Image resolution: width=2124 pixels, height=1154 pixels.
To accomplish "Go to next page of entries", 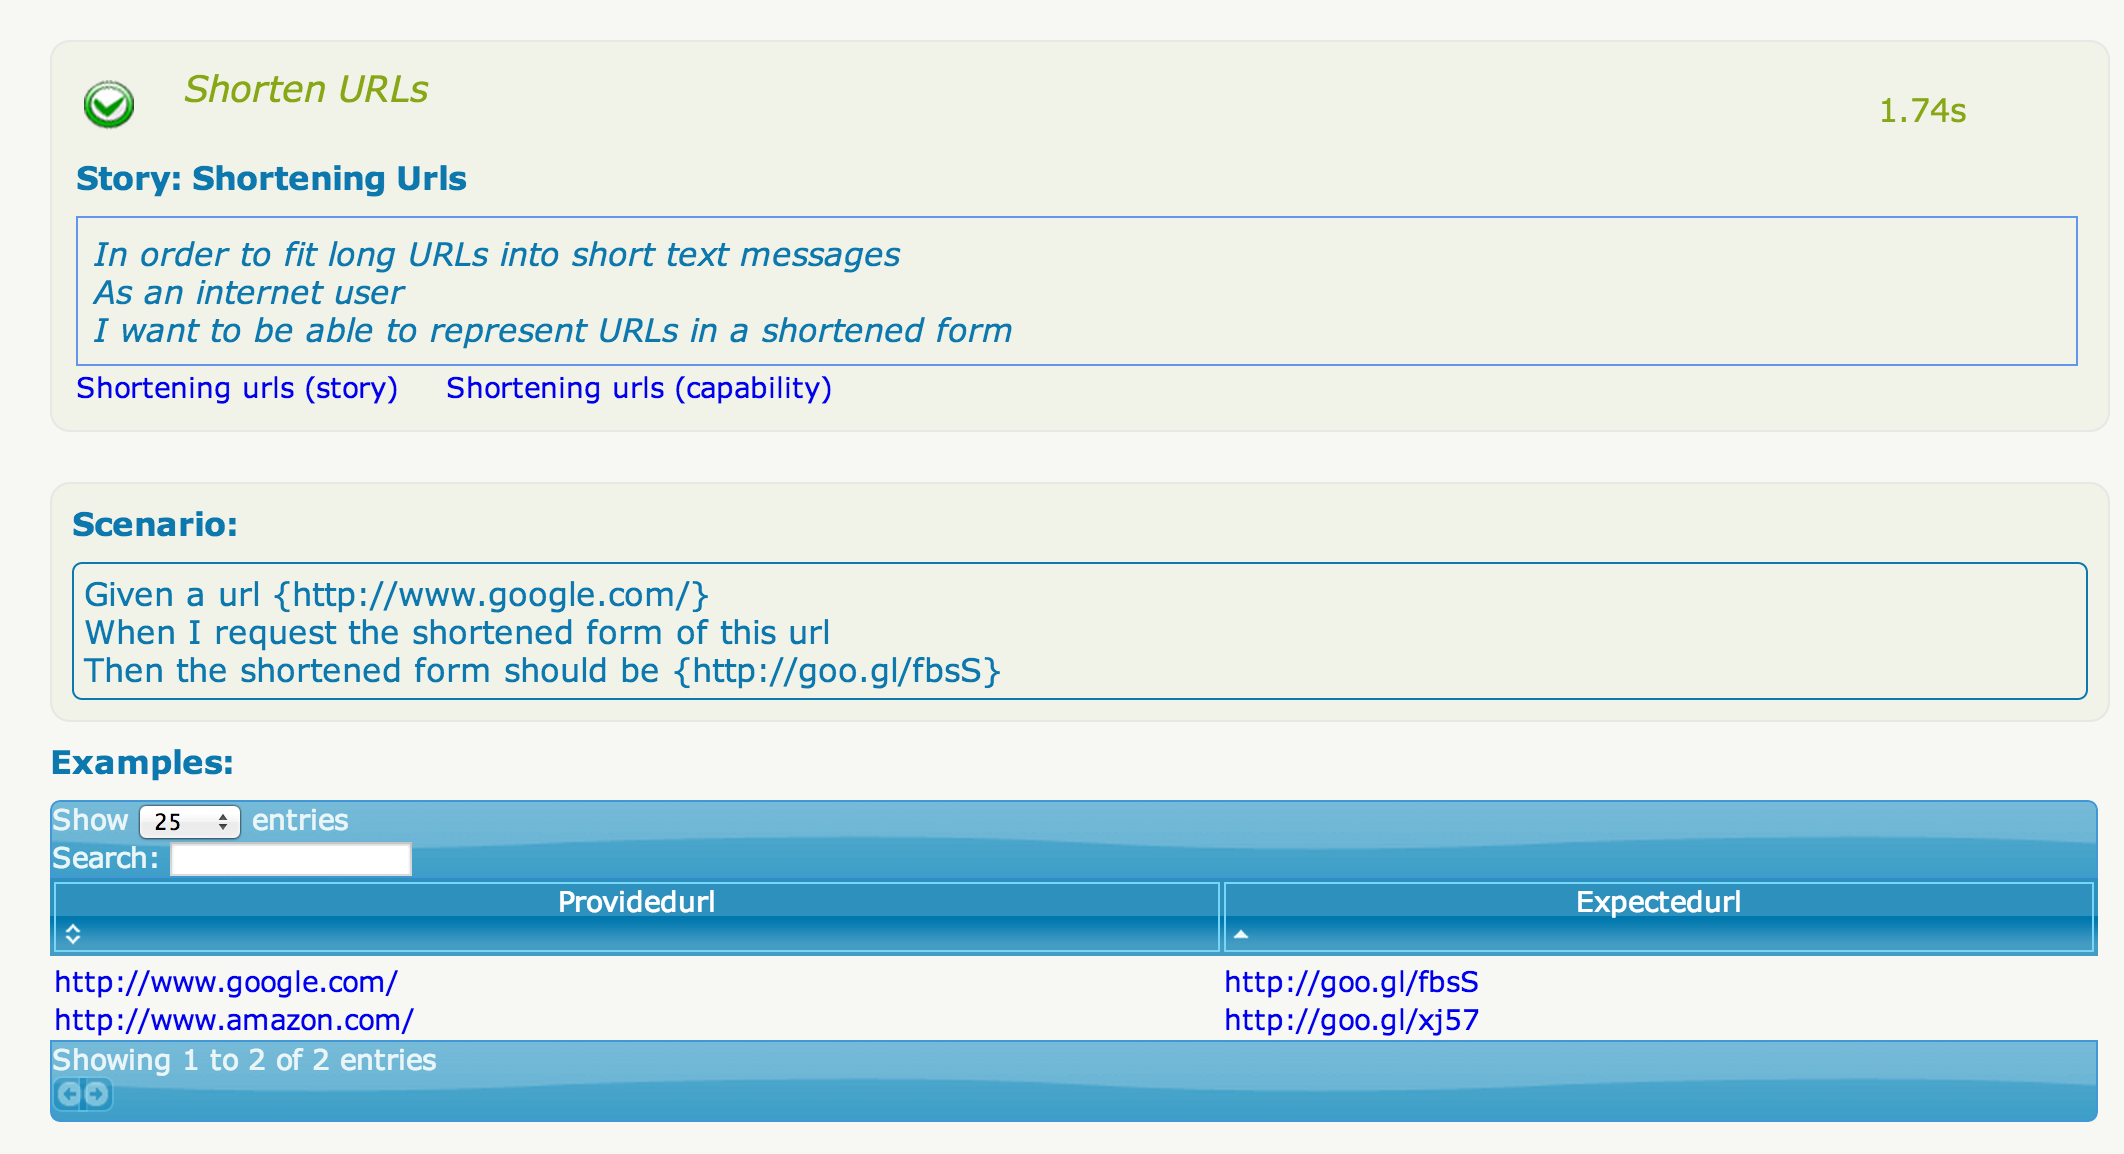I will coord(97,1094).
